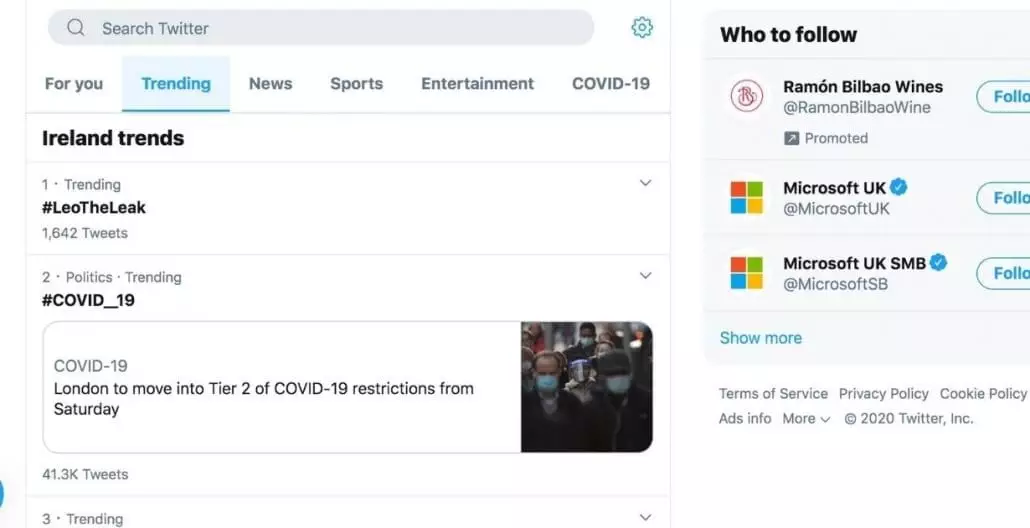Click the 1,642 Tweets count
Screen dimensions: 1030x528
pyautogui.click(x=85, y=233)
